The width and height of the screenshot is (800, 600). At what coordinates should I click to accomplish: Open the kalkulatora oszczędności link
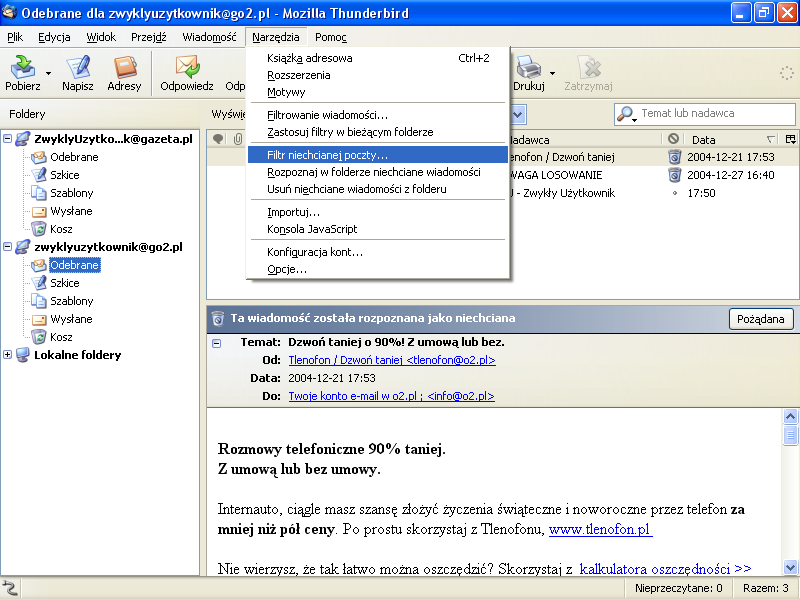point(665,568)
